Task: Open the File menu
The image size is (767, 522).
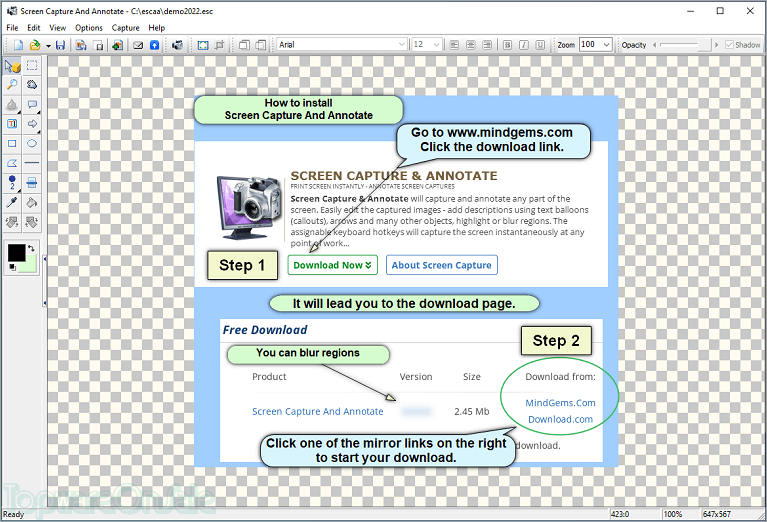Action: (x=12, y=28)
